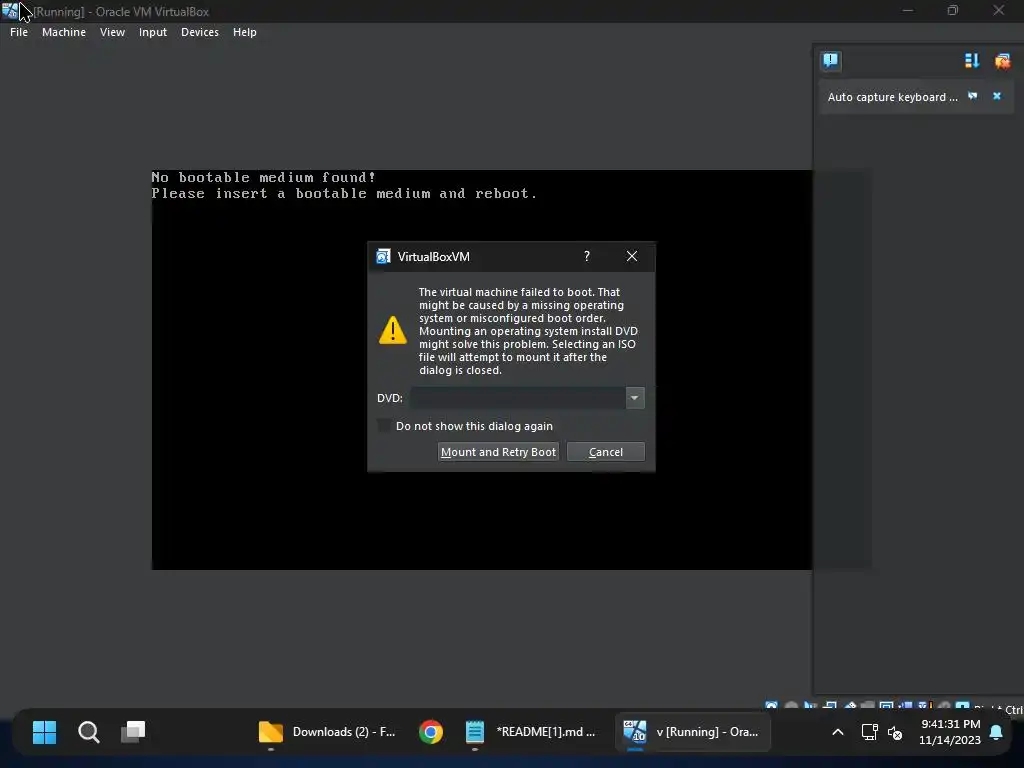Screen dimensions: 1024x768
Task: Select the Auto capture keyboard notification text
Action: tap(892, 97)
